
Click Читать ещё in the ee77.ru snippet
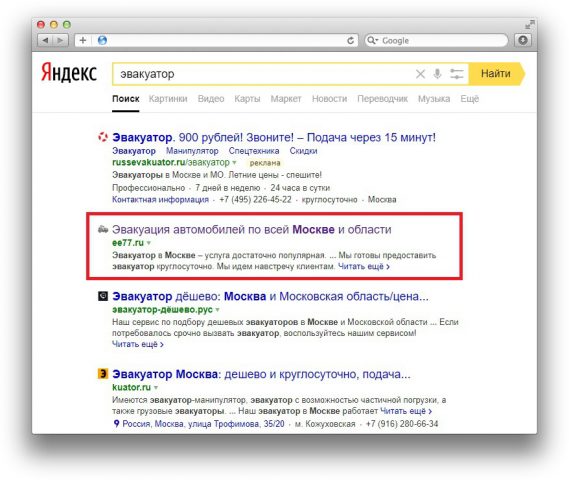point(364,267)
